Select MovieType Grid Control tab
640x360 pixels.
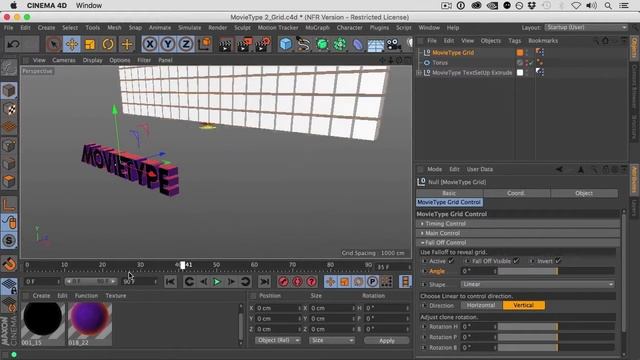(x=449, y=202)
